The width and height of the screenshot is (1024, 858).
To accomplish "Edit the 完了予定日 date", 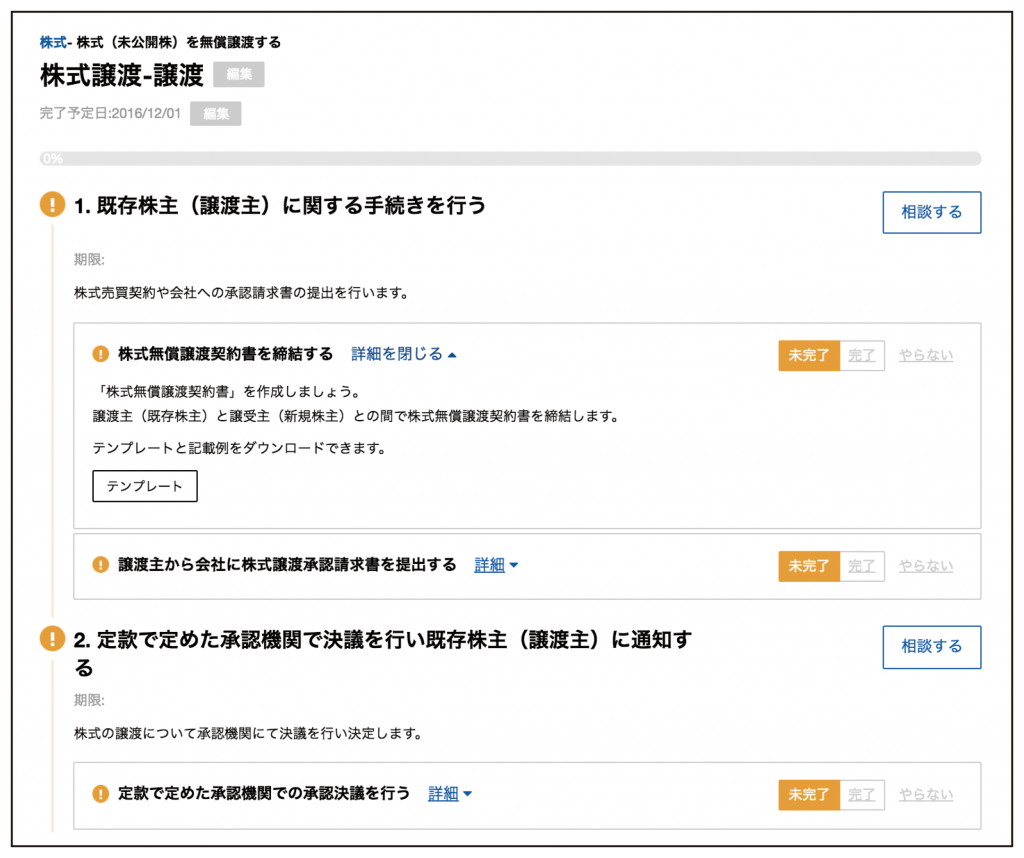I will click(x=215, y=114).
